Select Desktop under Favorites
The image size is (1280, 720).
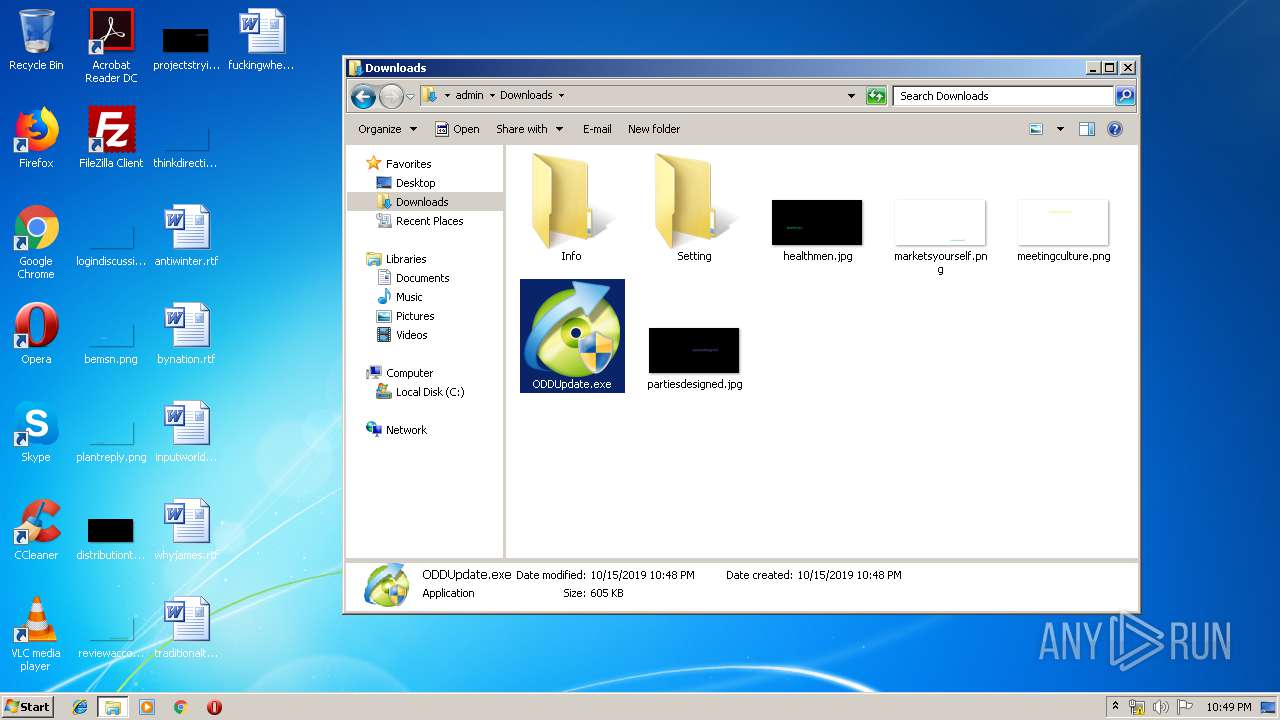coord(405,183)
